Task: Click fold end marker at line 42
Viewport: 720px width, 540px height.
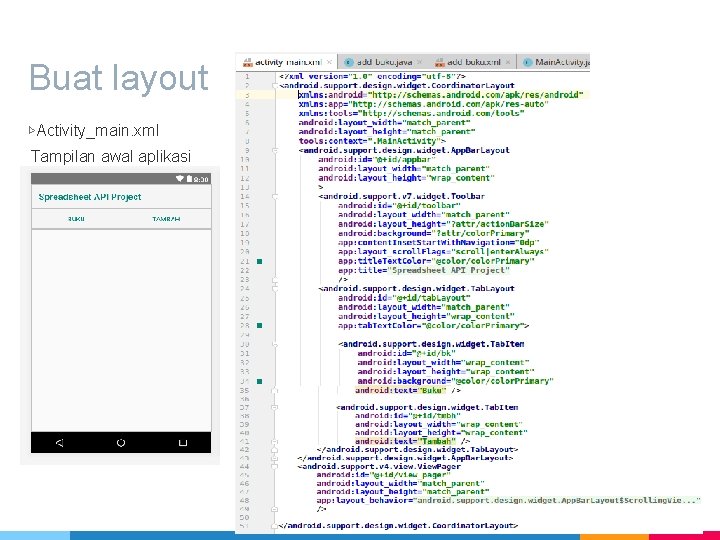Action: pyautogui.click(x=275, y=450)
